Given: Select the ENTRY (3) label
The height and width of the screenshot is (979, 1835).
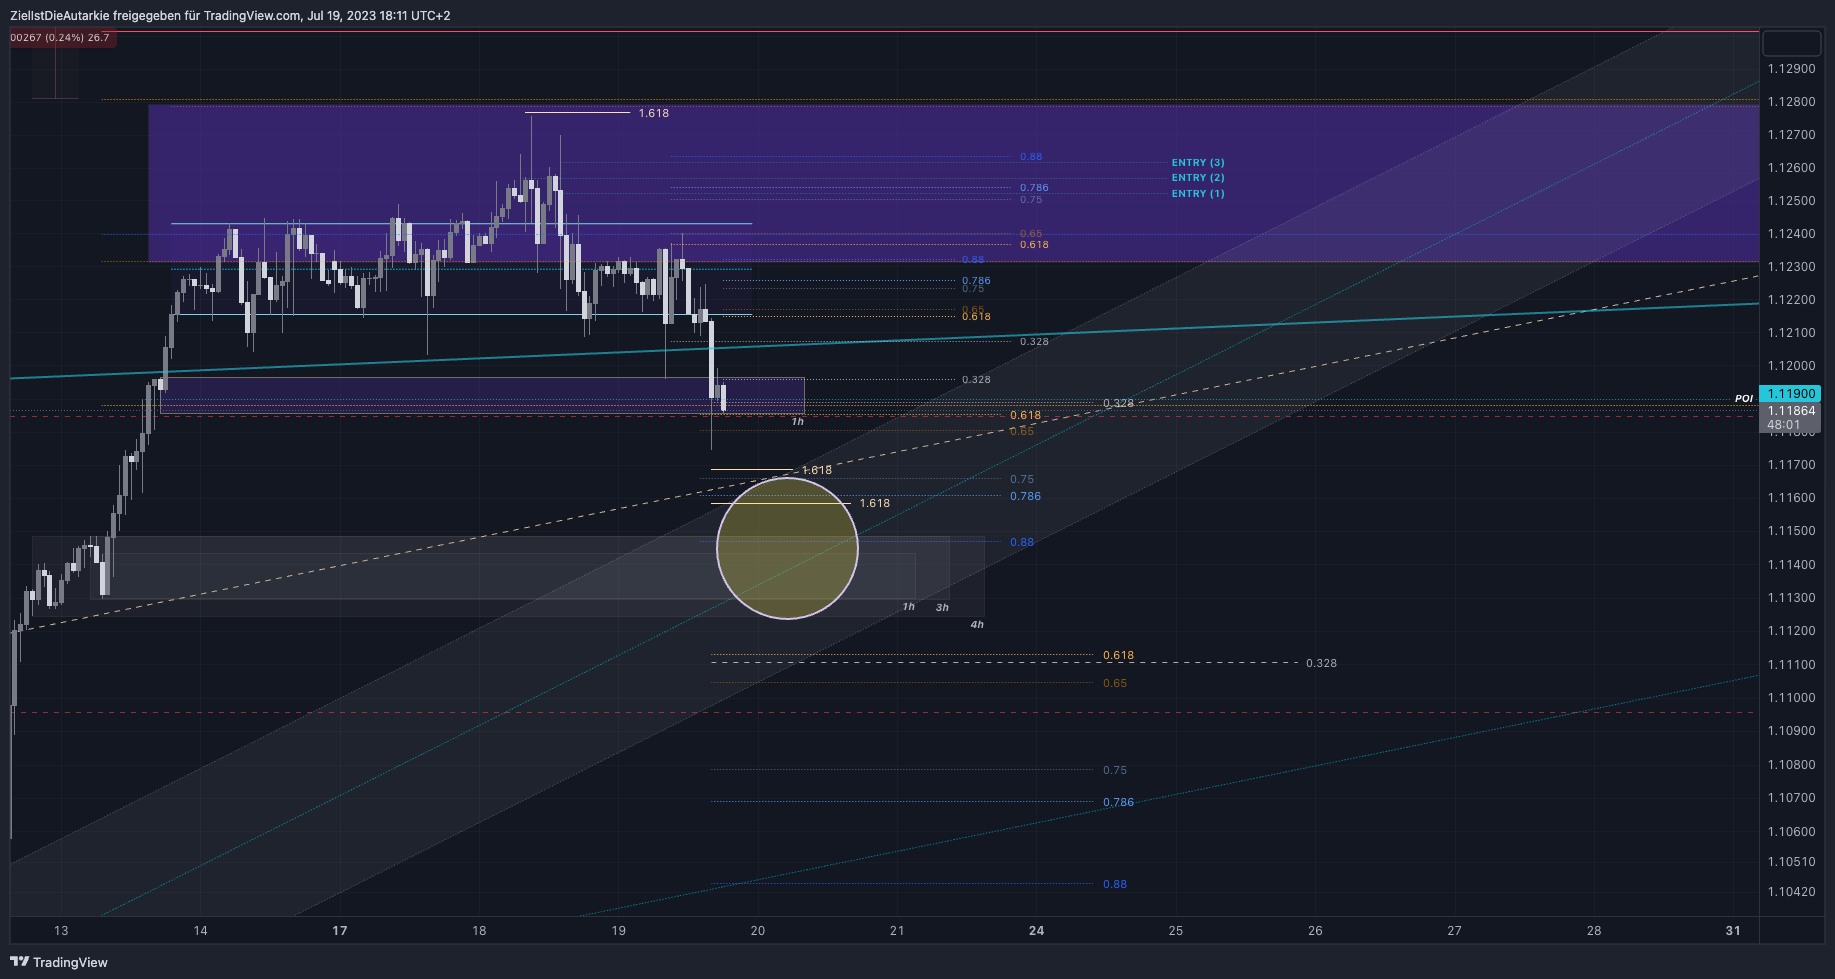Looking at the screenshot, I should 1198,162.
